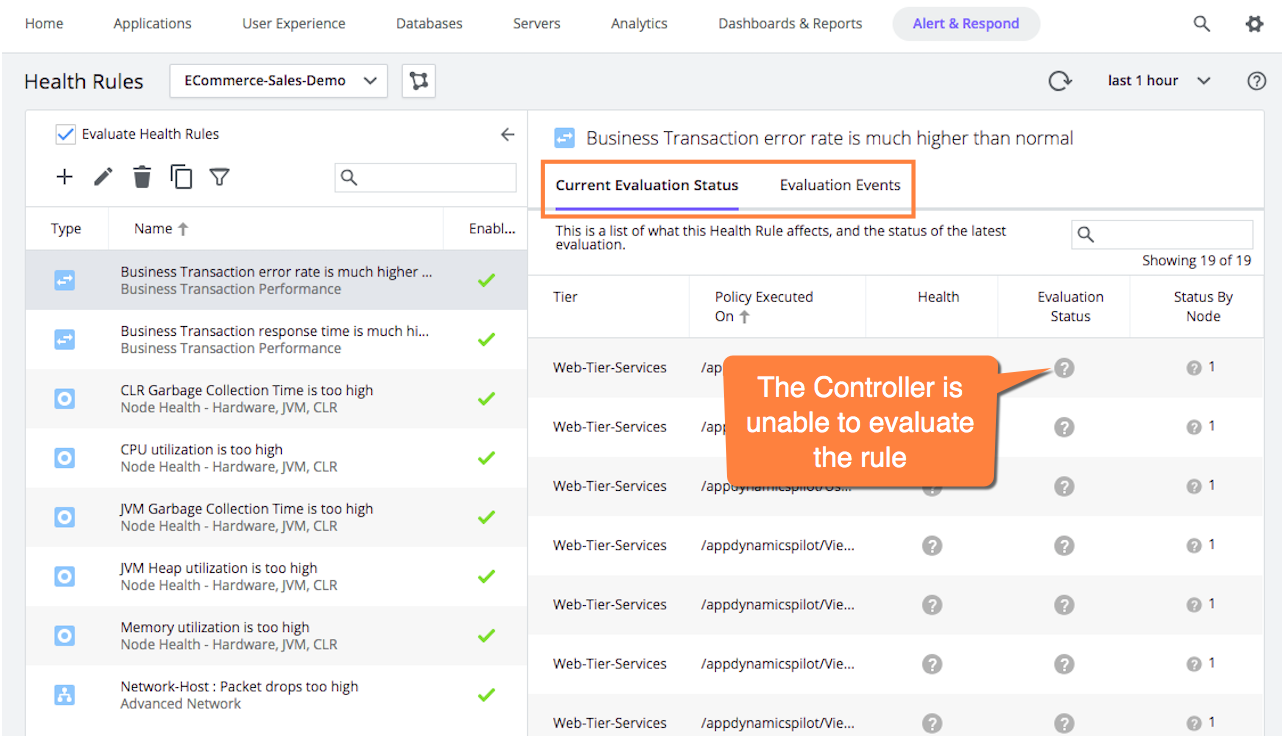Select CLR Garbage Collection Time is too high
The width and height of the screenshot is (1282, 737).
pyautogui.click(x=276, y=399)
